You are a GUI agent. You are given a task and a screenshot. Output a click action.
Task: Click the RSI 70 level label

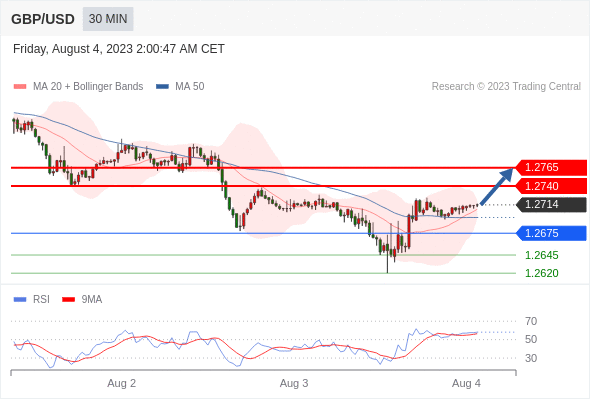tap(531, 321)
